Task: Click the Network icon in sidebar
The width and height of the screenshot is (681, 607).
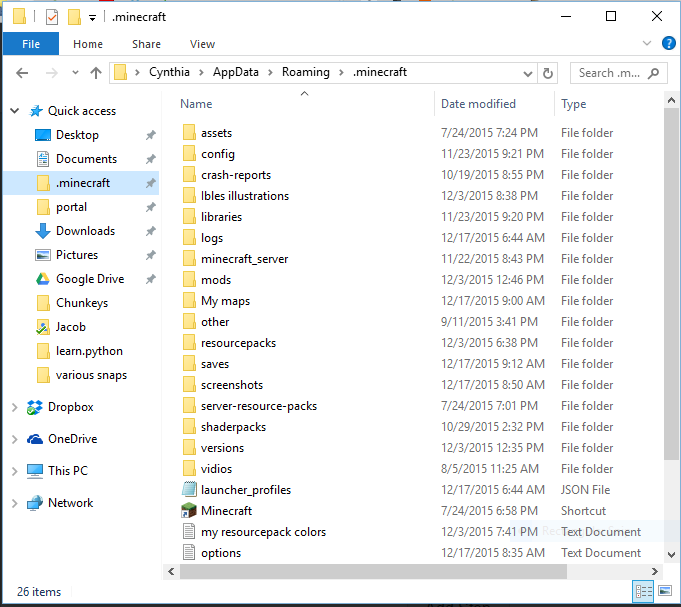Action: (35, 503)
